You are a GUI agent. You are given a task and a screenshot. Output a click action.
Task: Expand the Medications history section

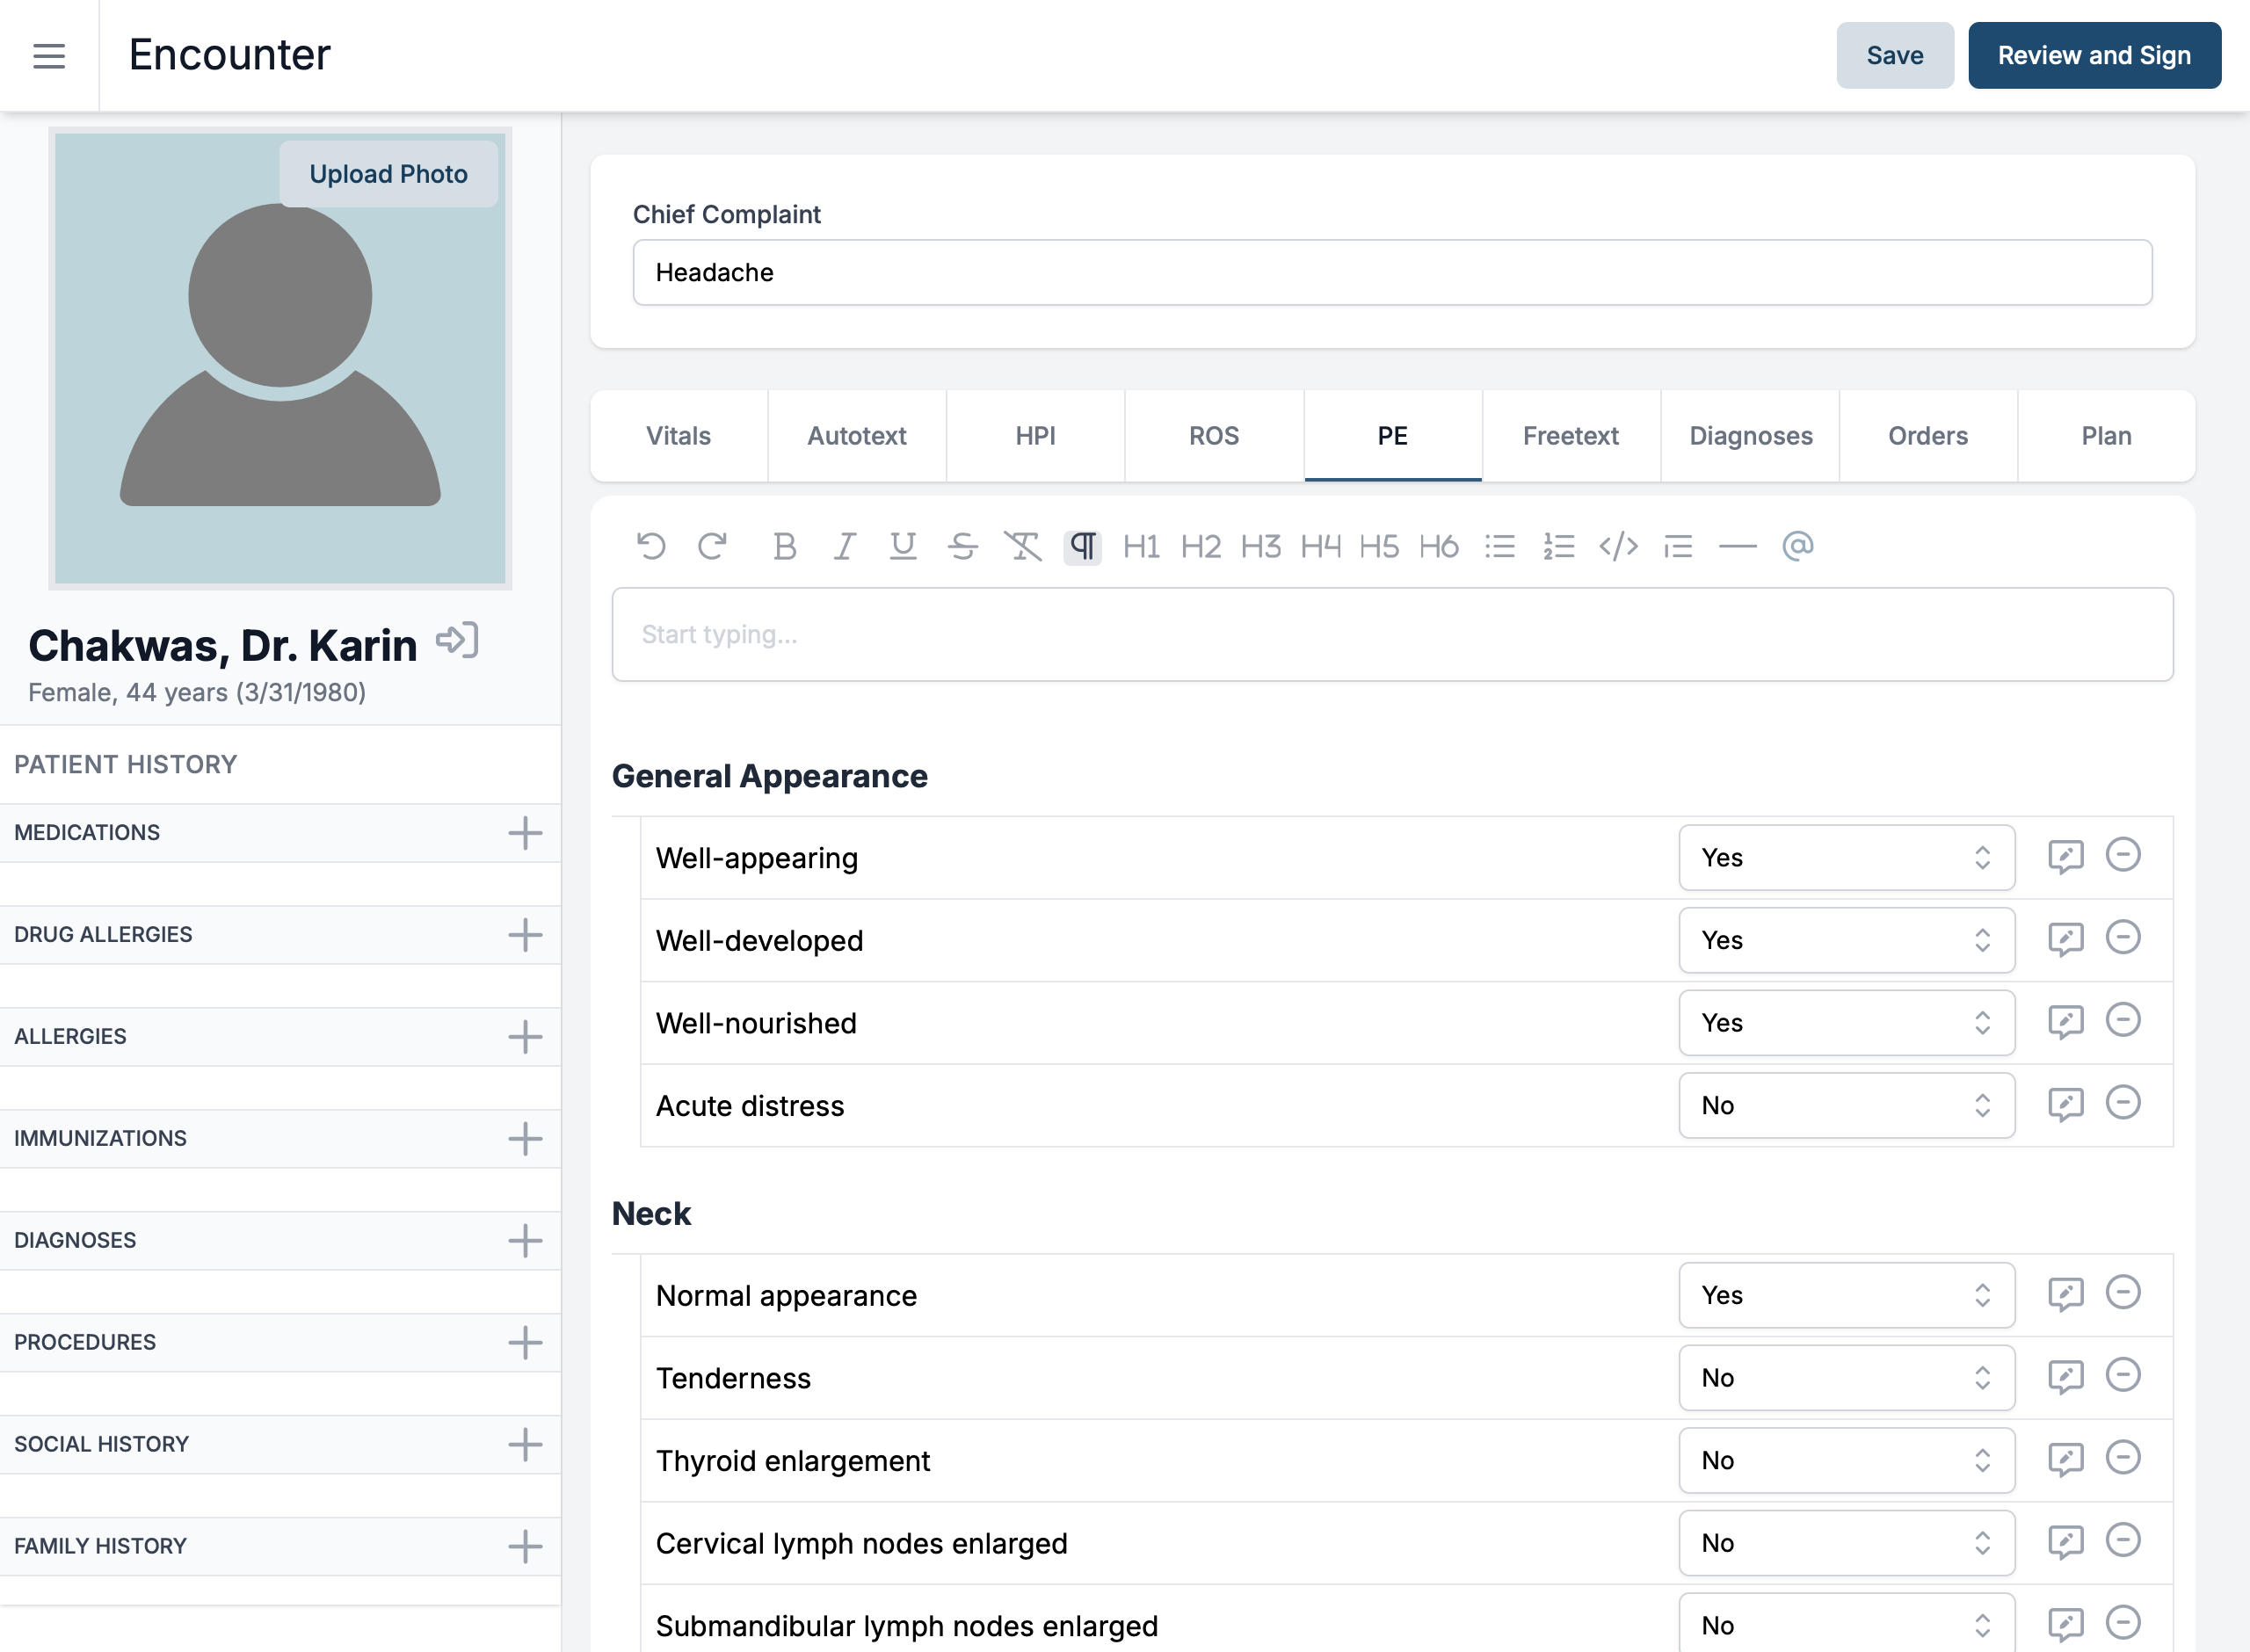(525, 833)
